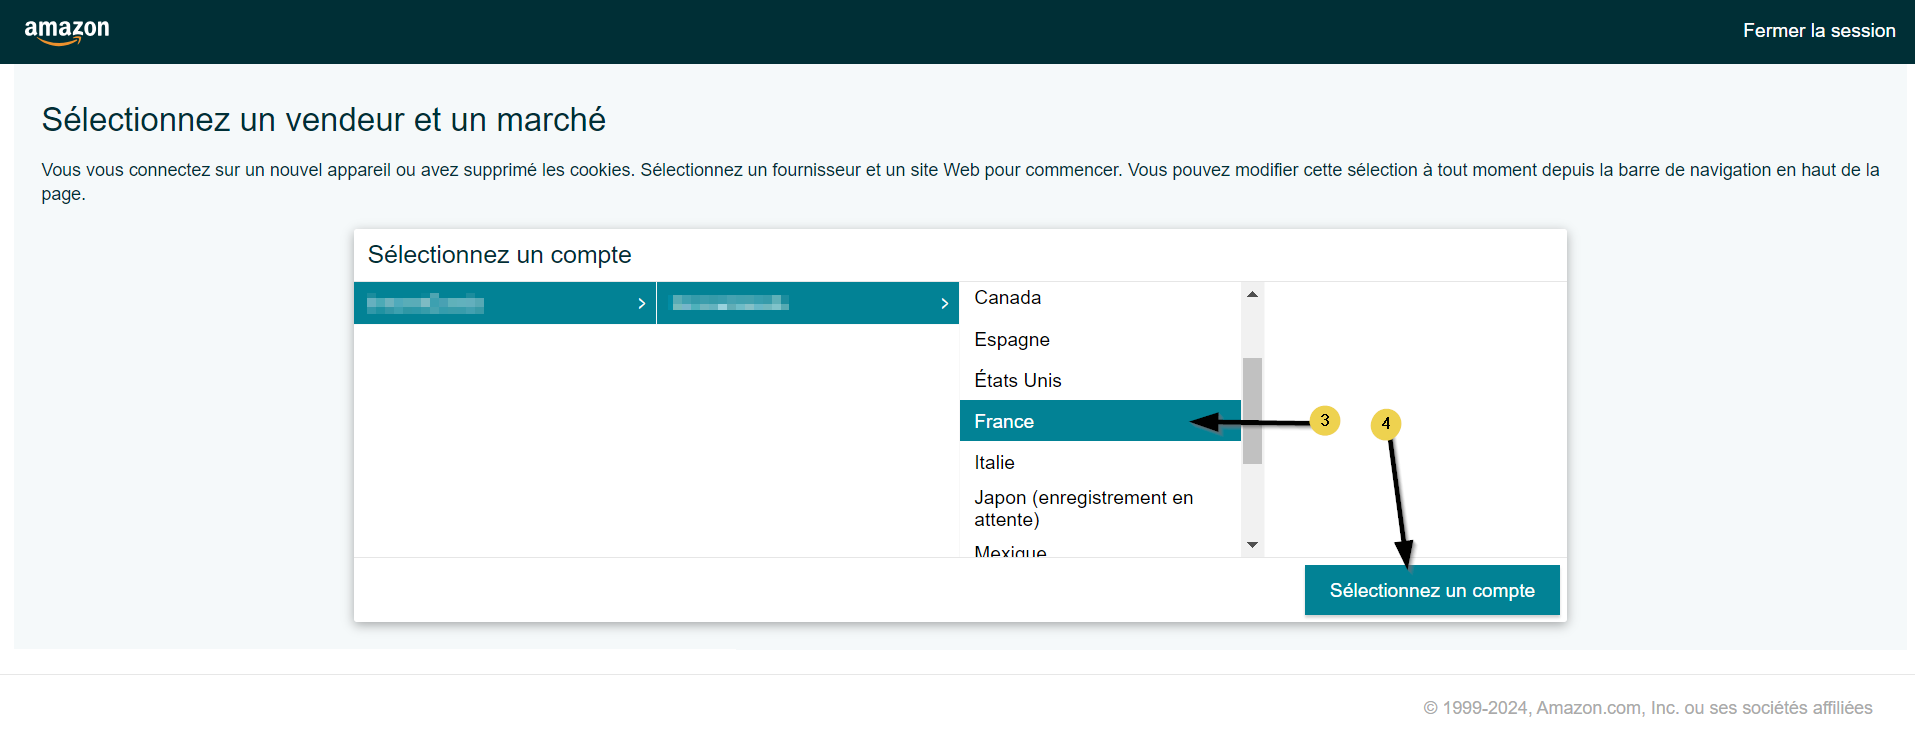Image resolution: width=1915 pixels, height=751 pixels.
Task: Choose Espagne from the marketplace list
Action: 1011,340
